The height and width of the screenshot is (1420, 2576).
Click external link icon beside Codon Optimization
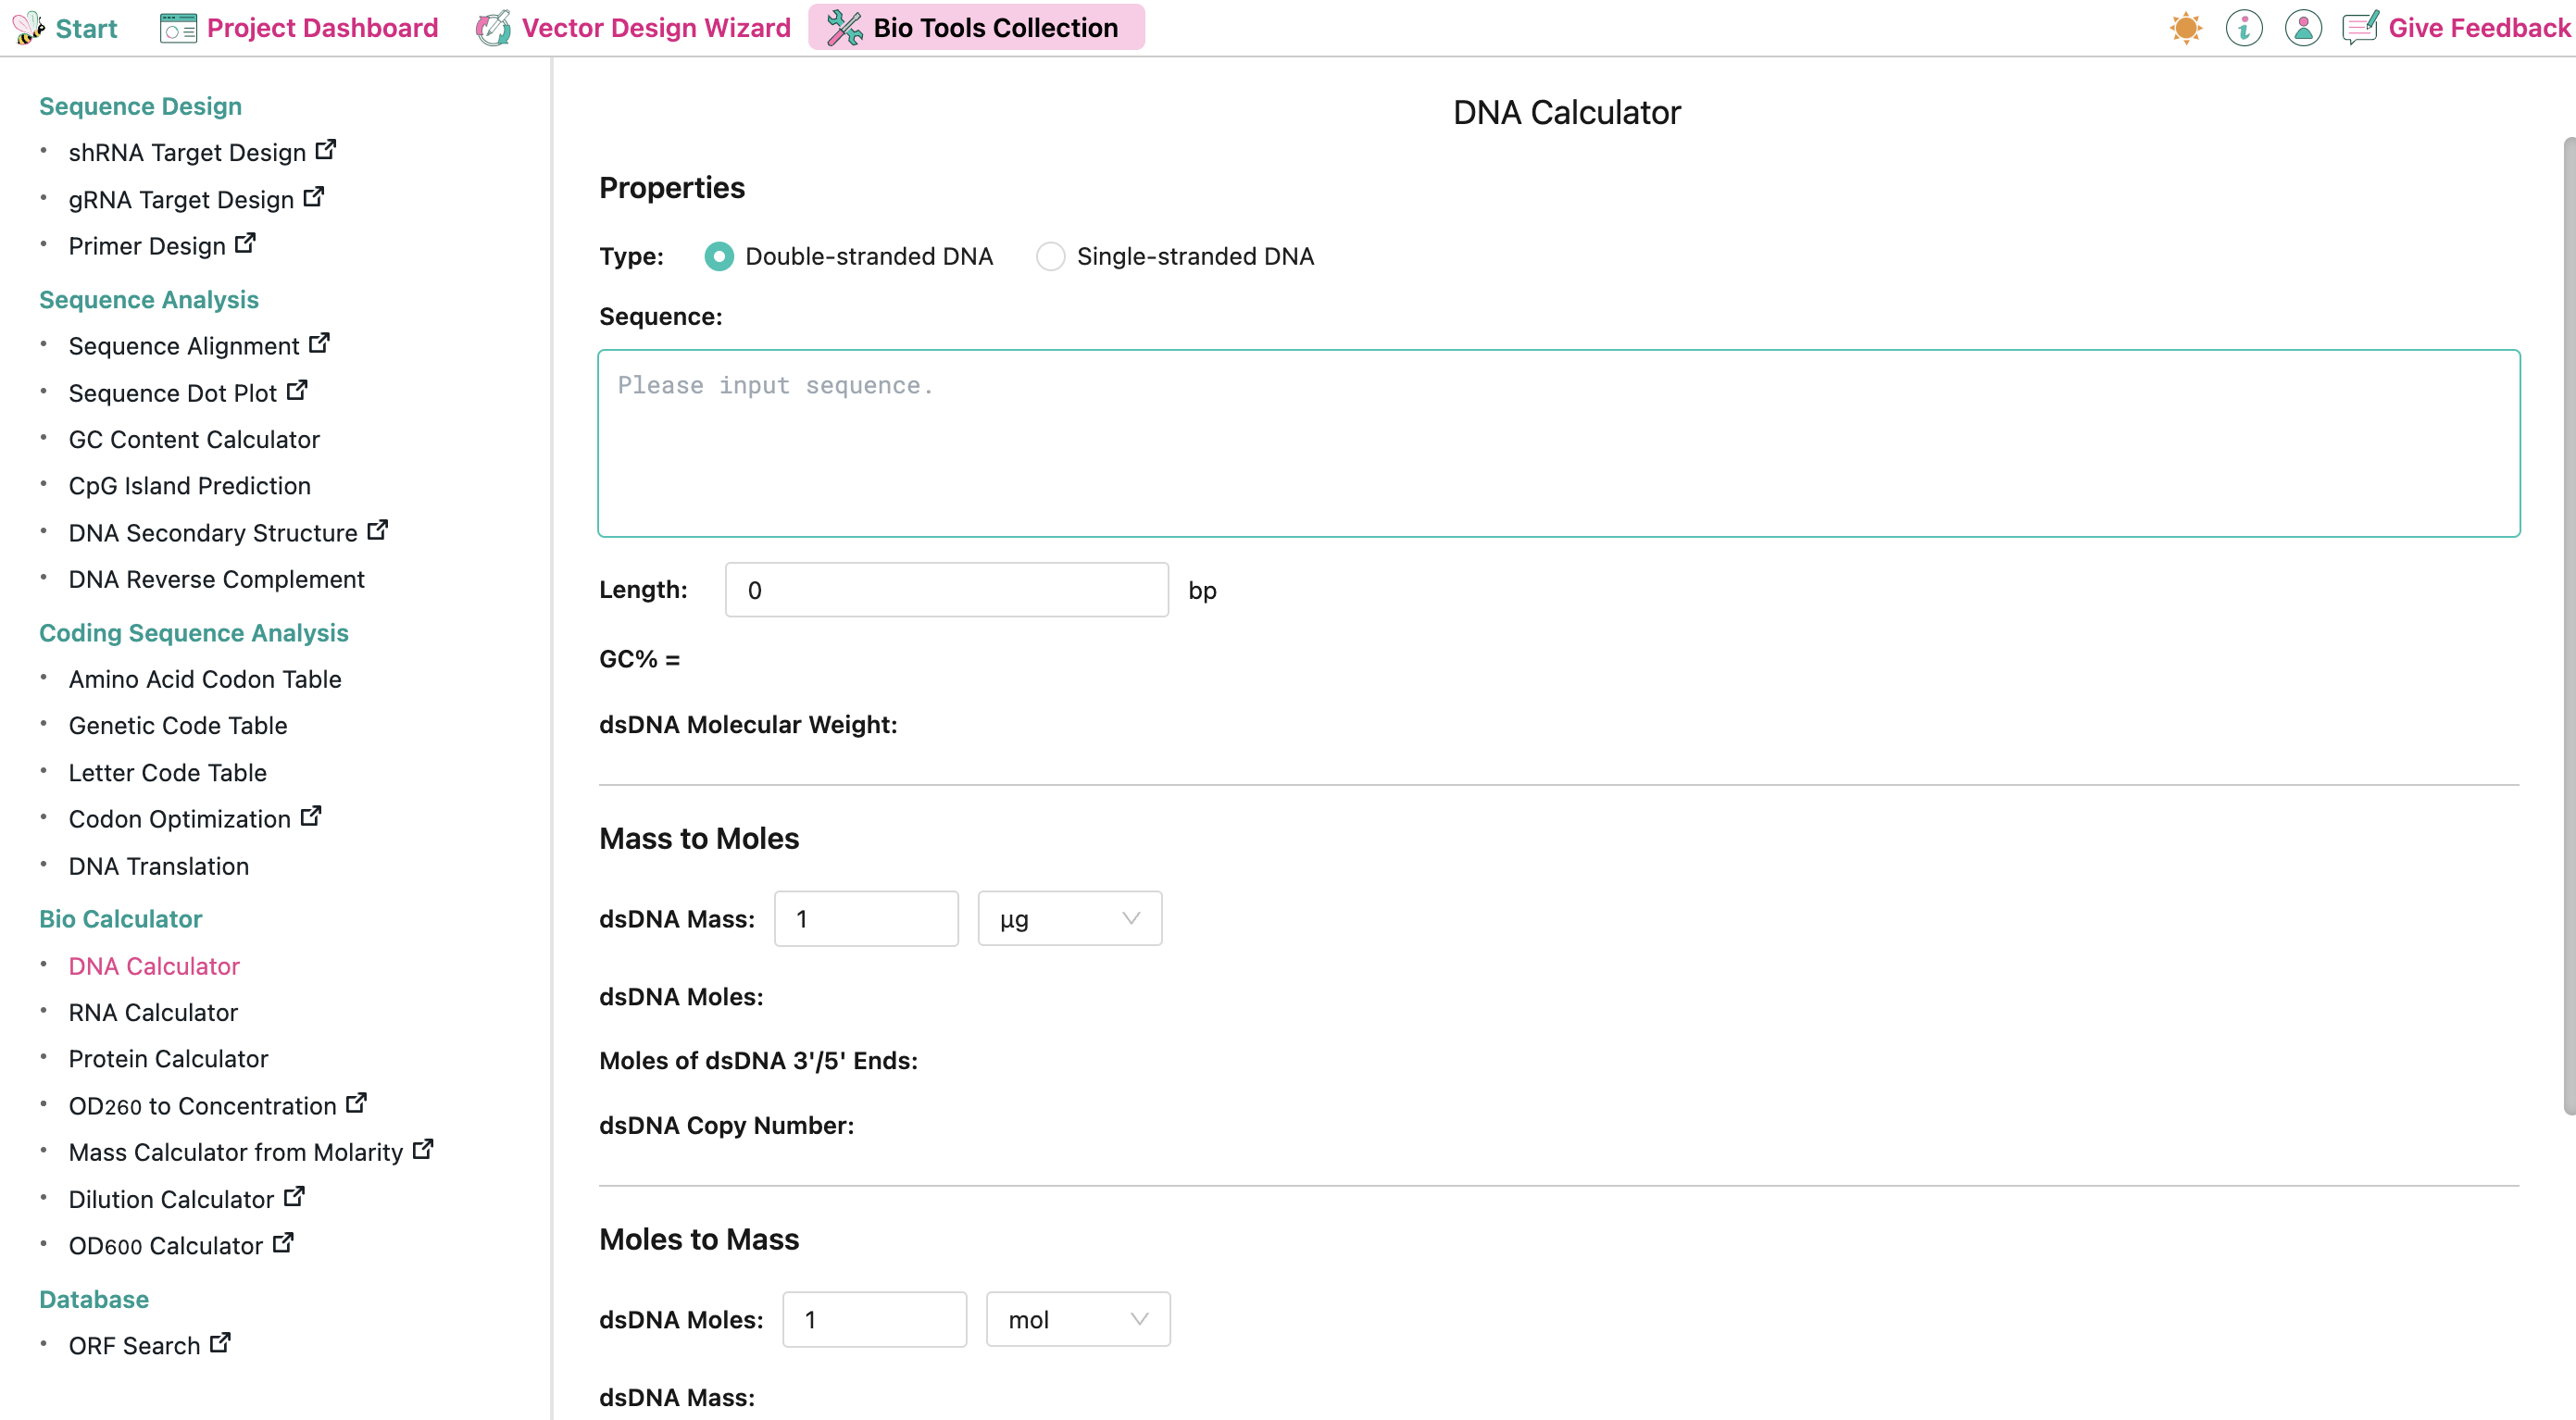311,816
